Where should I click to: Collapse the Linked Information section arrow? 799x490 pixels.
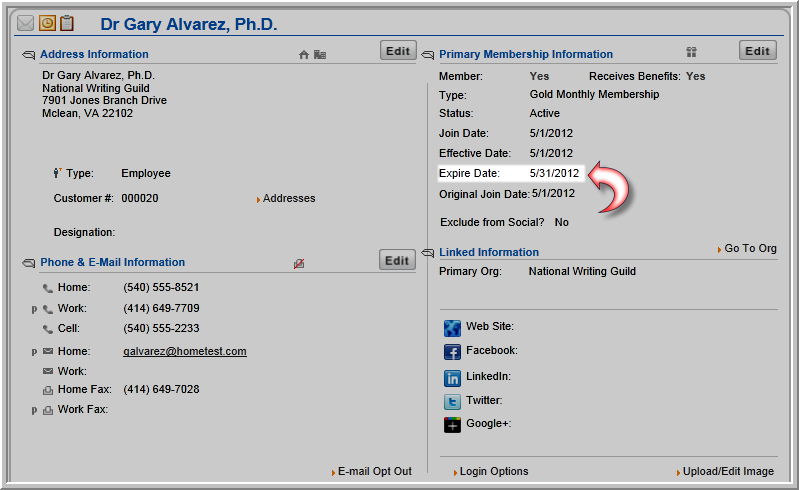pyautogui.click(x=428, y=253)
